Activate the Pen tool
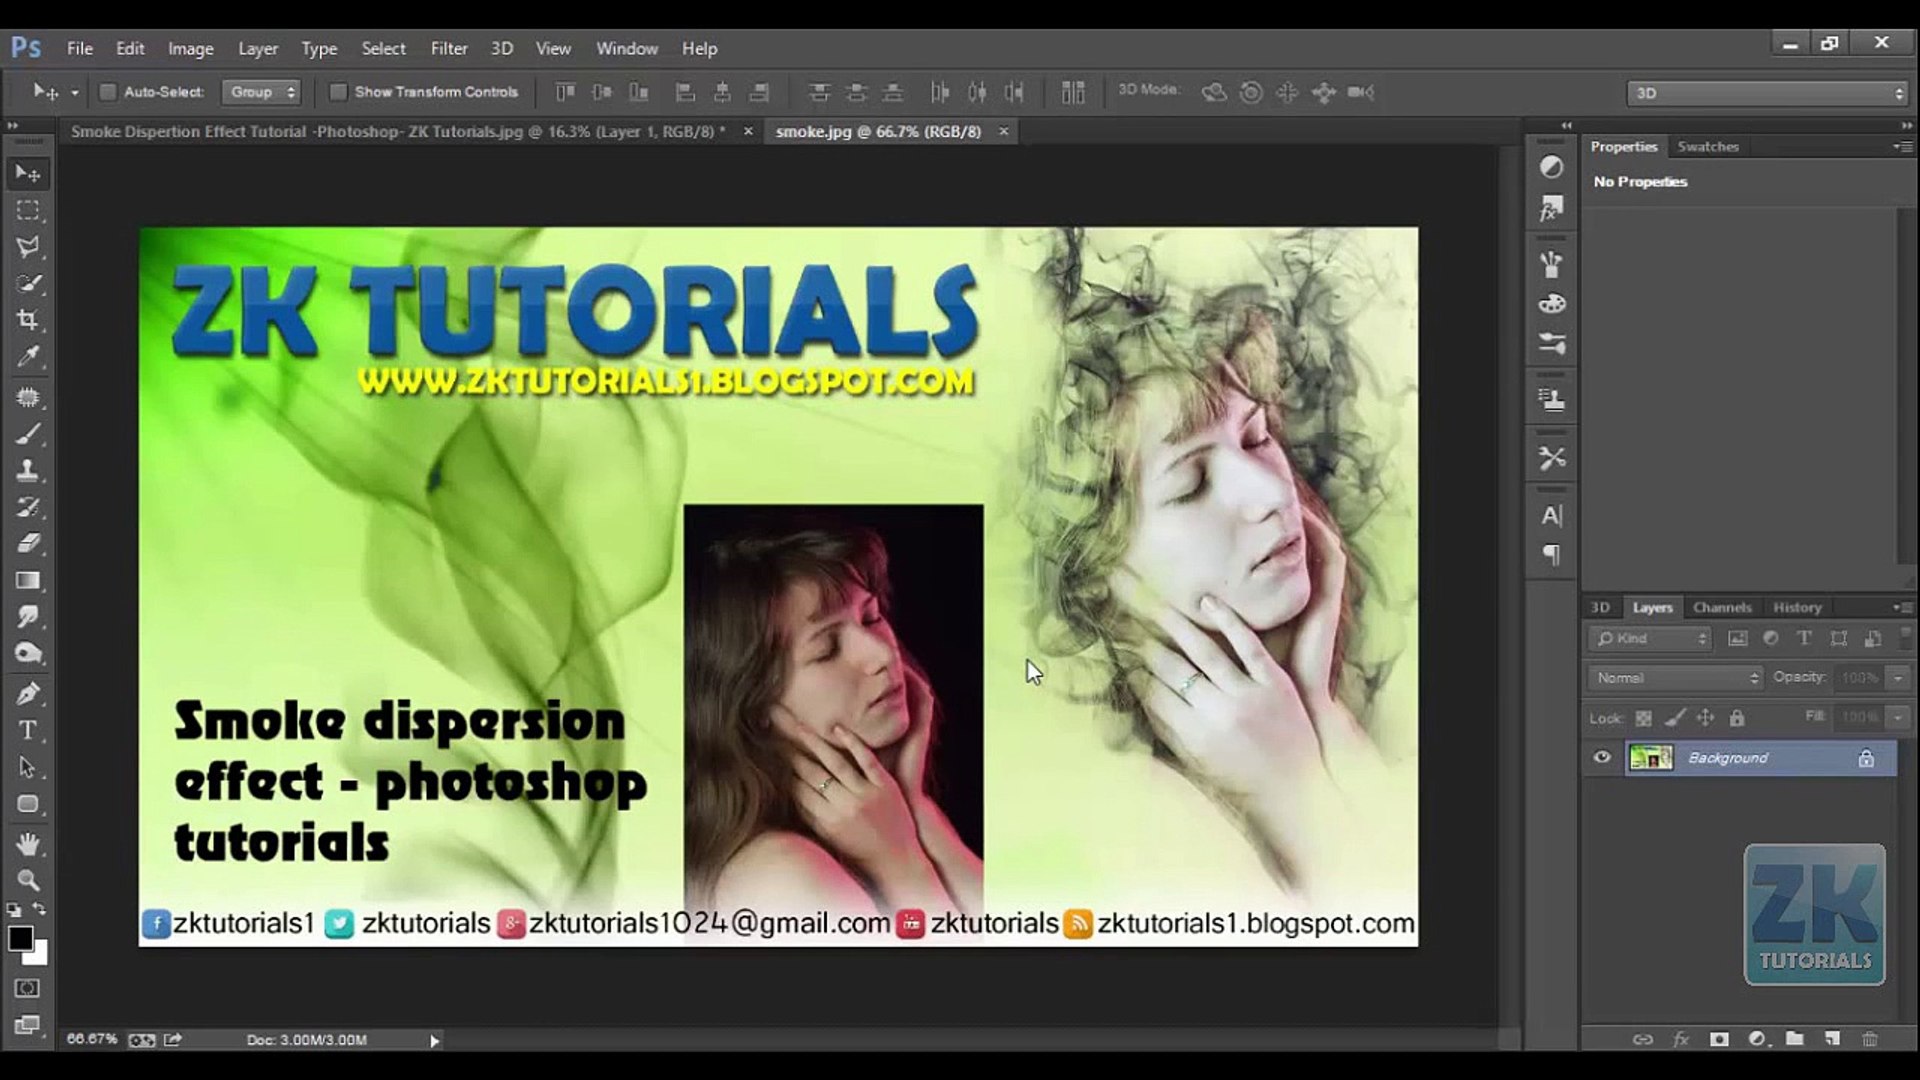 point(28,694)
